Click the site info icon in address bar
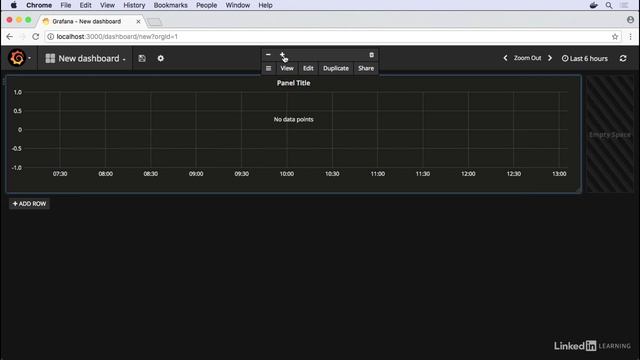Image resolution: width=640 pixels, height=360 pixels. click(x=51, y=37)
